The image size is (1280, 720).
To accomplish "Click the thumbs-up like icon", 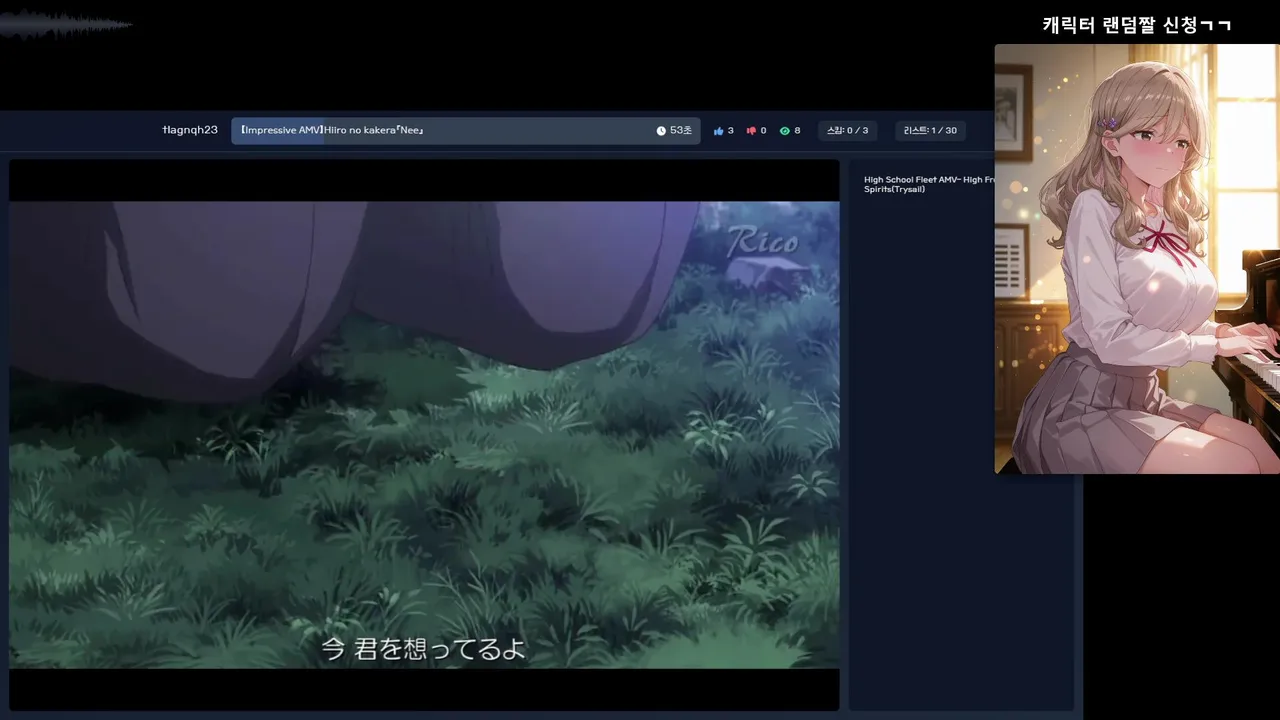I will coord(718,131).
